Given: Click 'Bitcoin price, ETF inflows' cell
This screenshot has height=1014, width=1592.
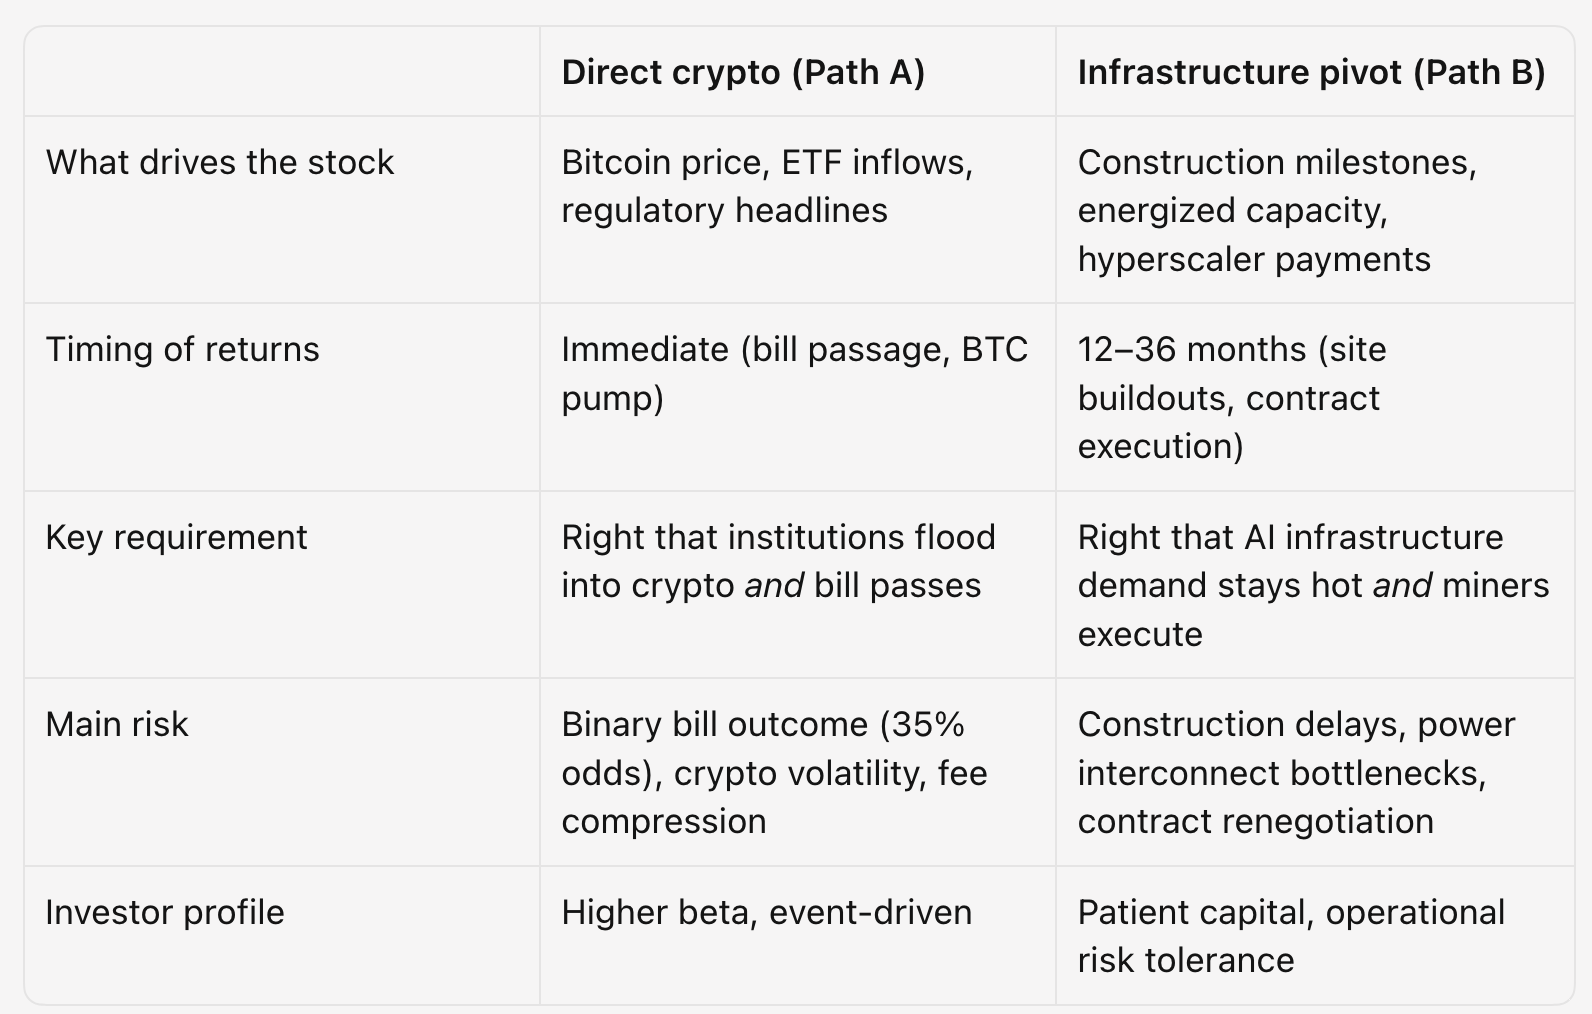Looking at the screenshot, I should point(797,210).
